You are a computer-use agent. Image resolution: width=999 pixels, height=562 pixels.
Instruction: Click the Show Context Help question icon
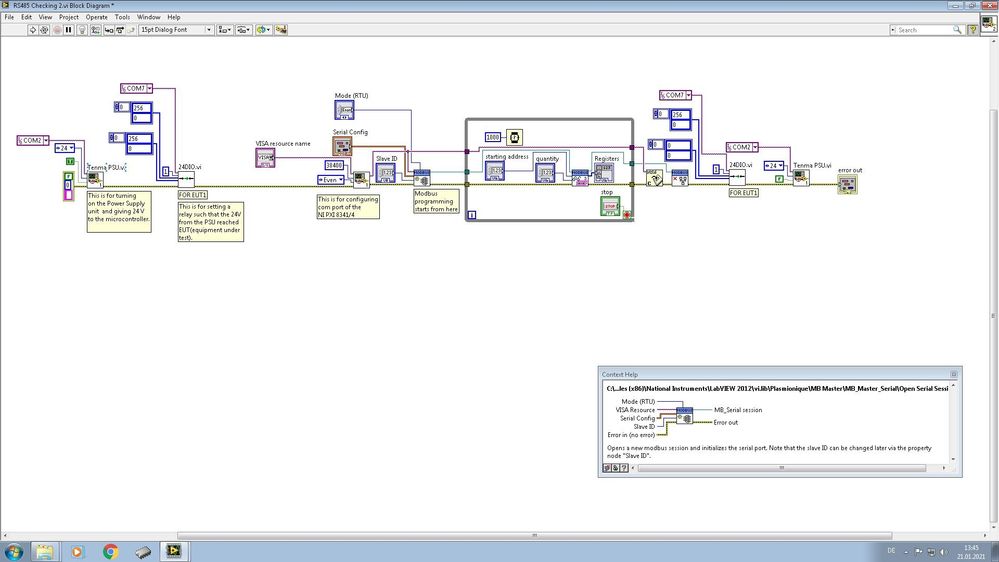click(x=972, y=30)
